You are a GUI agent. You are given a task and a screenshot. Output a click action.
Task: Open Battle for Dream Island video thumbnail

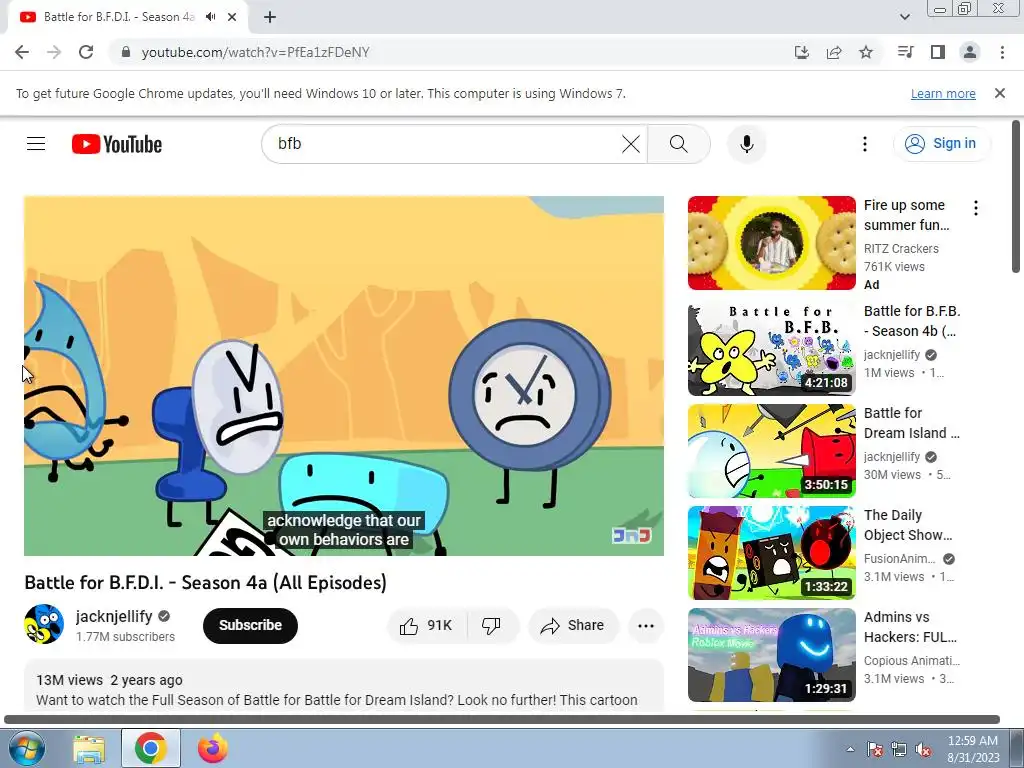[x=771, y=451]
